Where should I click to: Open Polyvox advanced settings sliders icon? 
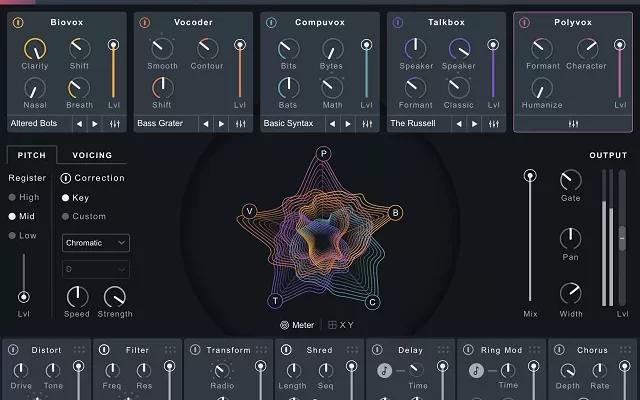574,124
